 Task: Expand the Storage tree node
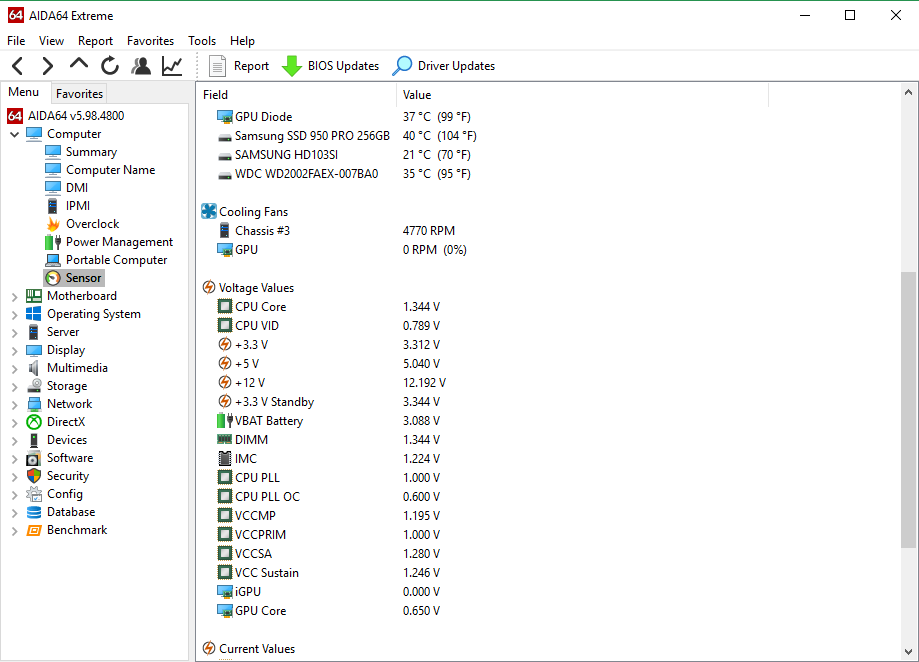click(x=15, y=387)
